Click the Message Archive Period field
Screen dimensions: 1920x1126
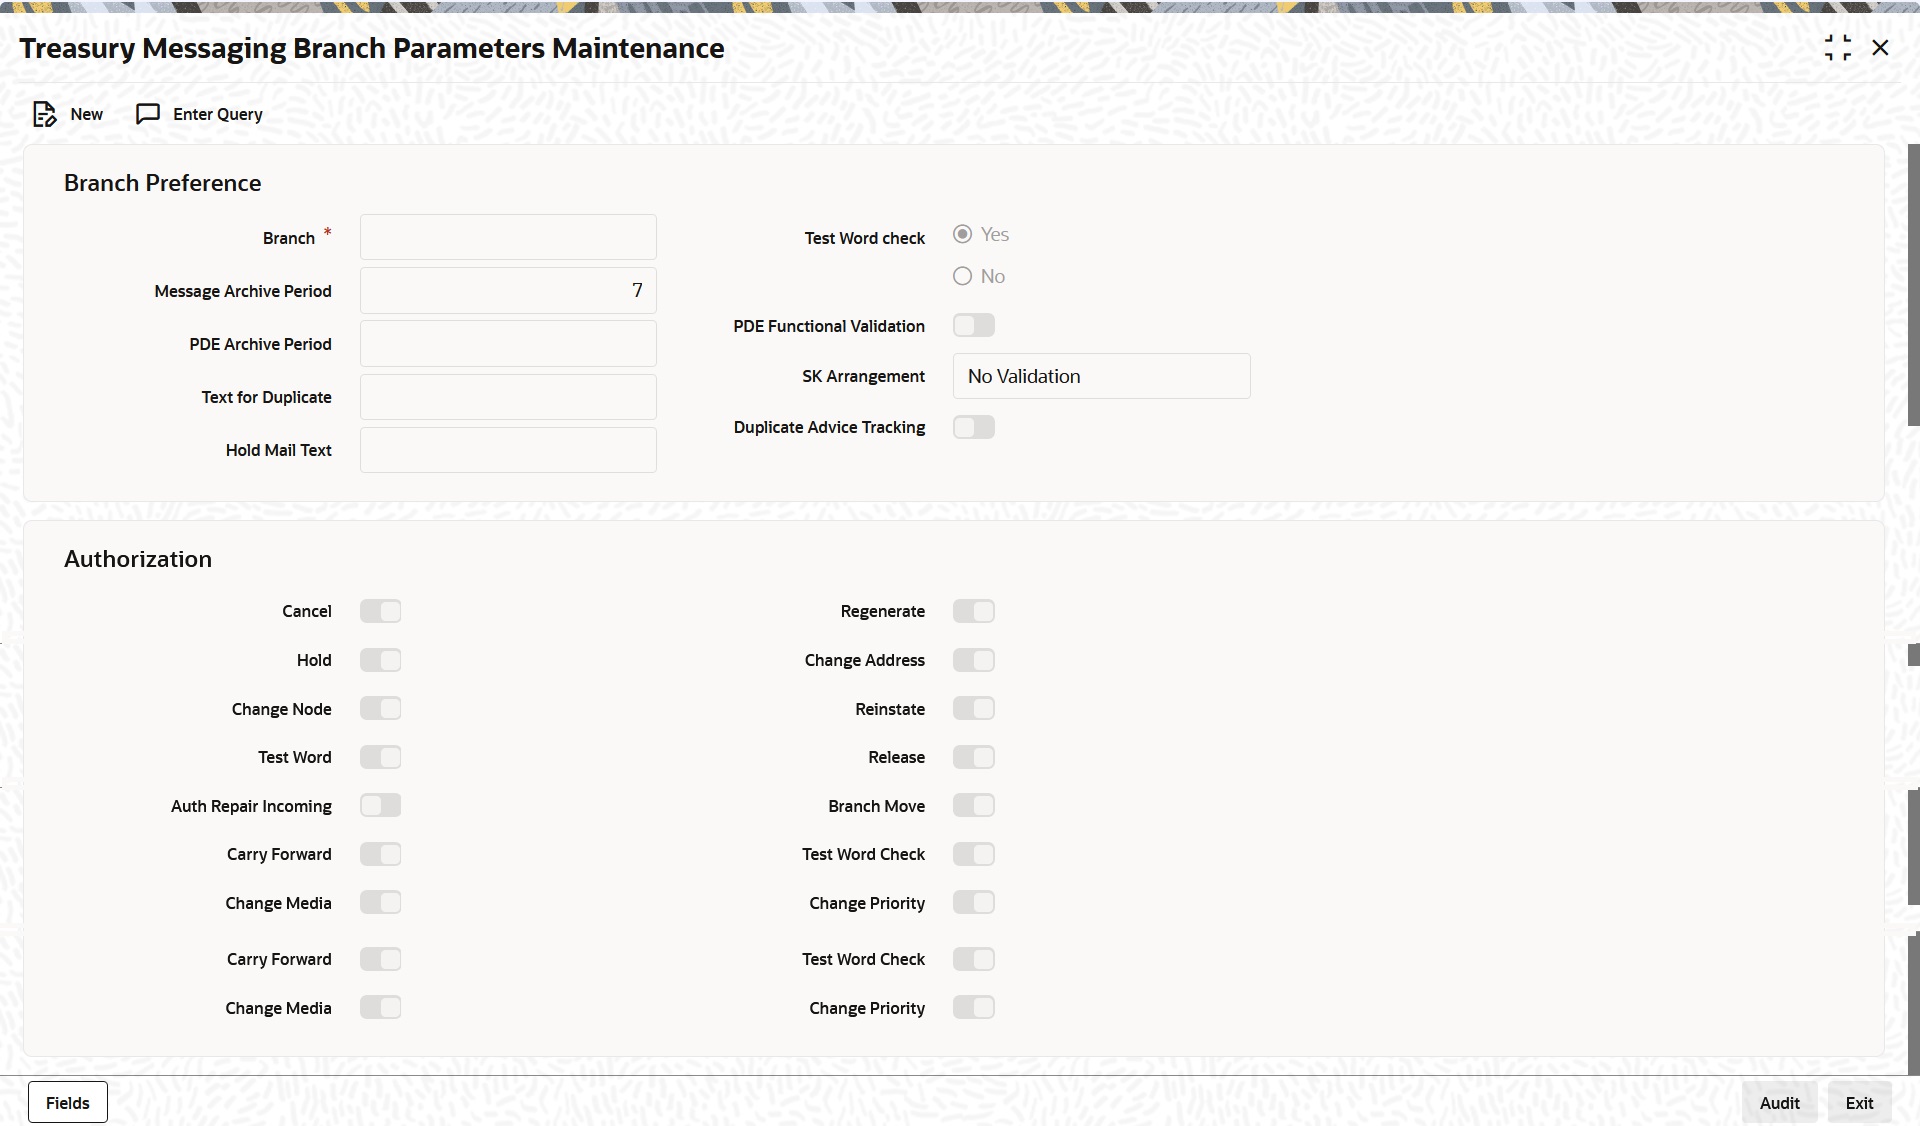coord(508,291)
